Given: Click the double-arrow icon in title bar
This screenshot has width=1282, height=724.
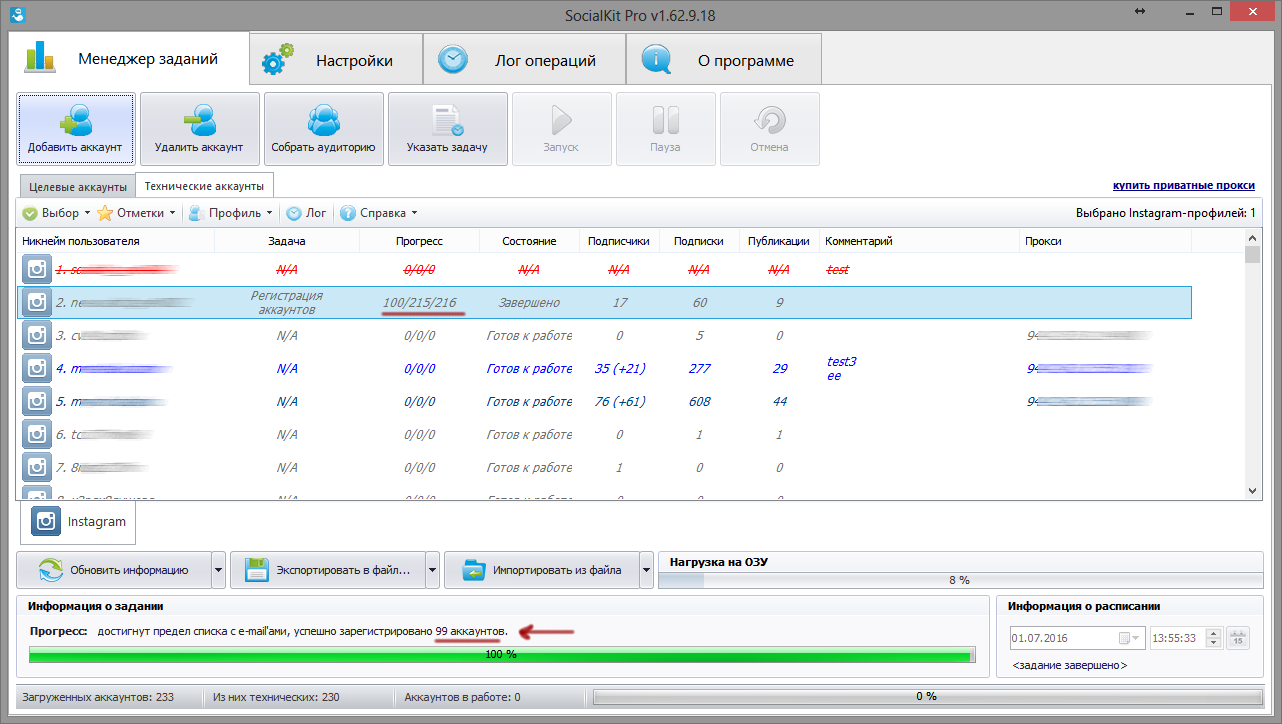Looking at the screenshot, I should (x=1140, y=11).
